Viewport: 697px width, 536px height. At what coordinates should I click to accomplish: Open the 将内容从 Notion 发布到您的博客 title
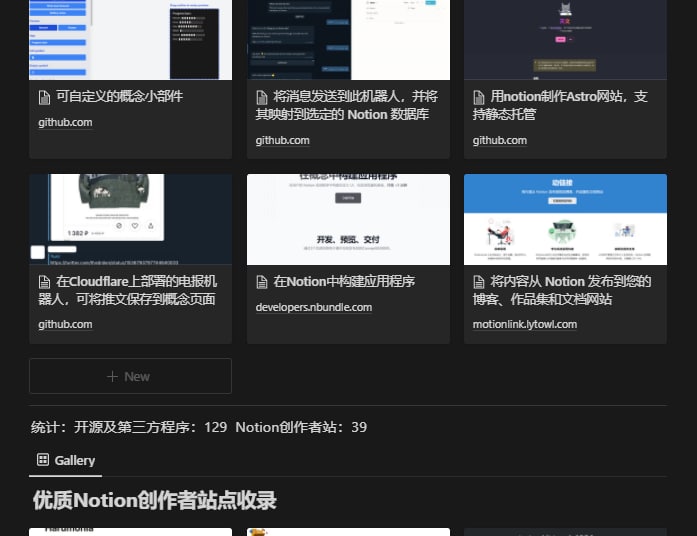pyautogui.click(x=562, y=290)
